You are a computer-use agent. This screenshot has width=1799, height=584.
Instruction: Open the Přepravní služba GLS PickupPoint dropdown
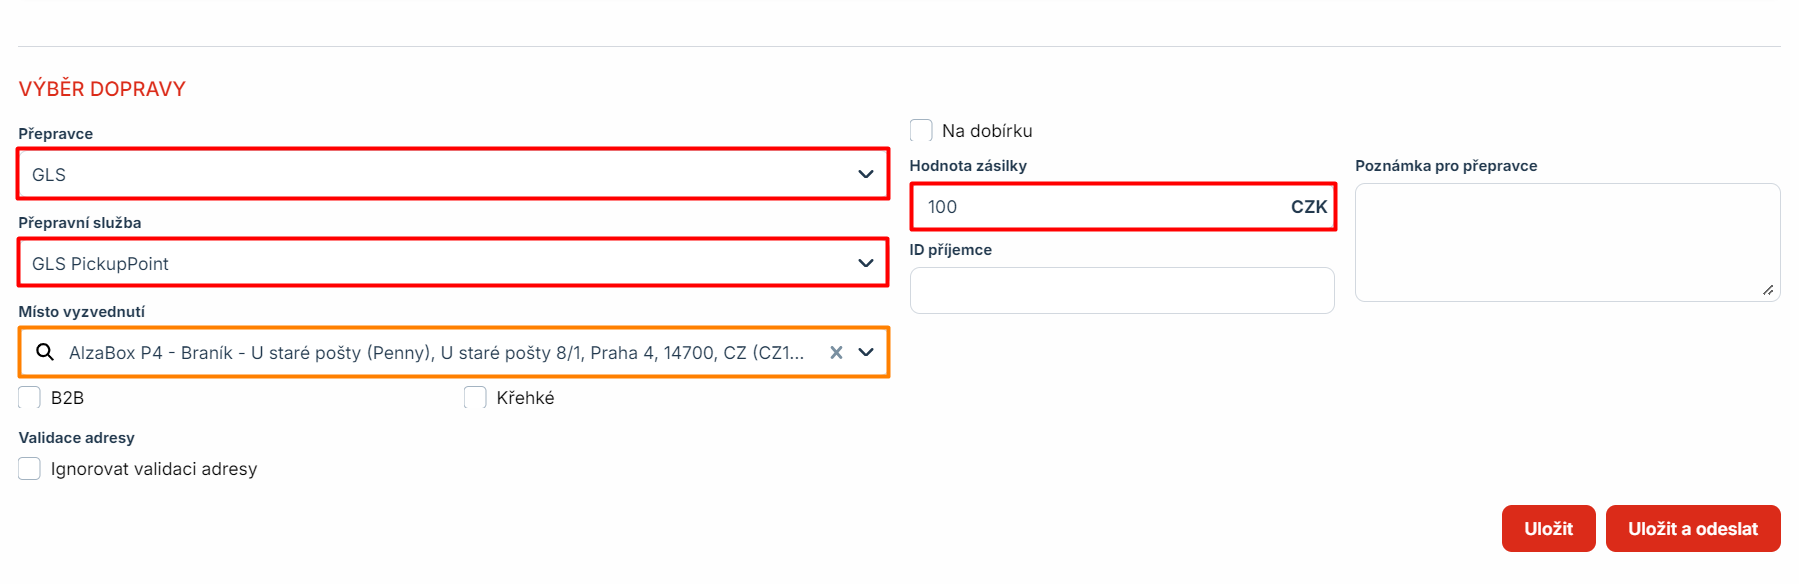coord(453,264)
